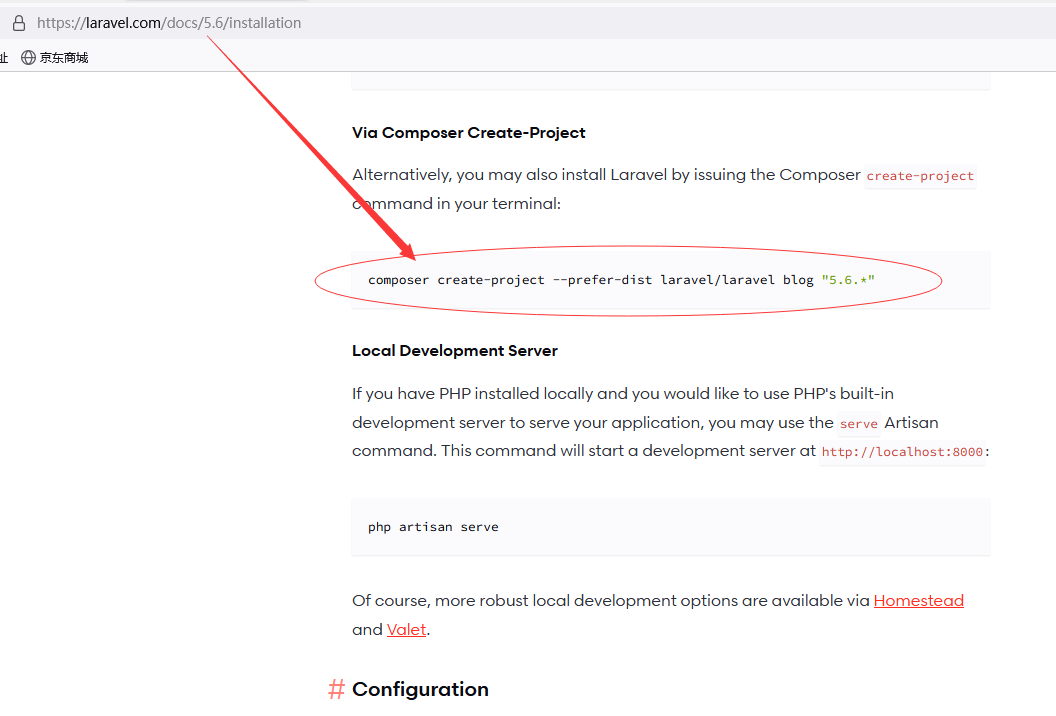Click the Via Composer Create-Project heading
1056x716 pixels.
coord(469,133)
